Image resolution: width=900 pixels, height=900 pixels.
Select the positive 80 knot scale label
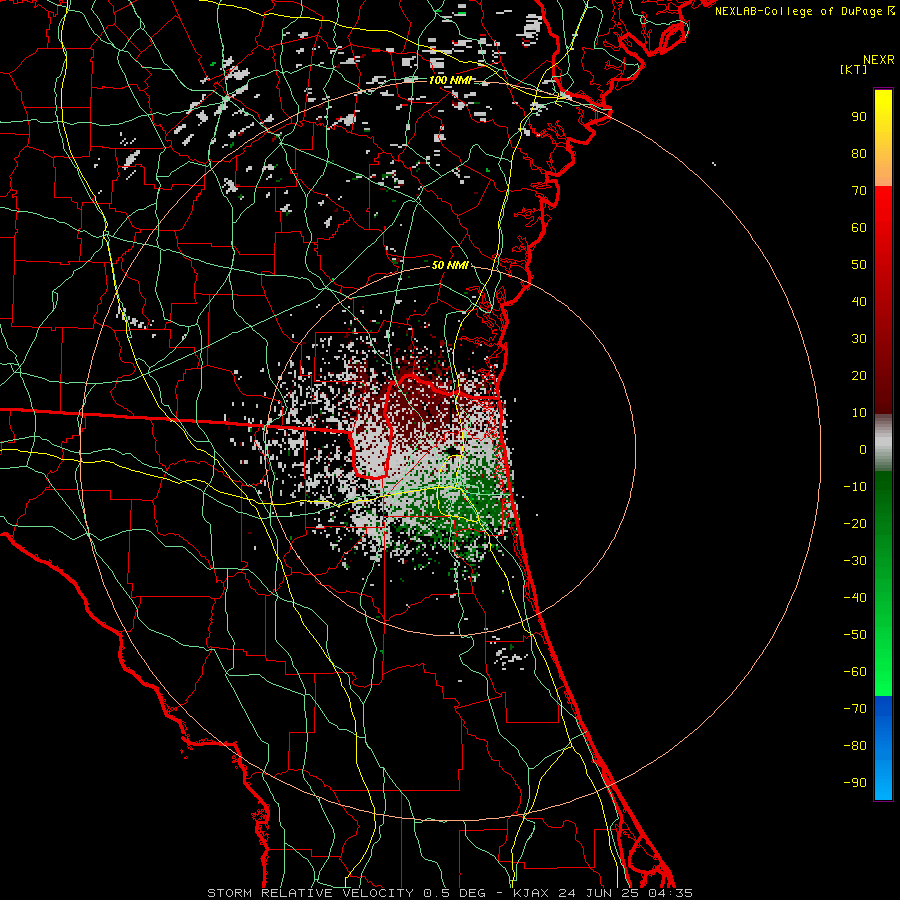(x=859, y=153)
